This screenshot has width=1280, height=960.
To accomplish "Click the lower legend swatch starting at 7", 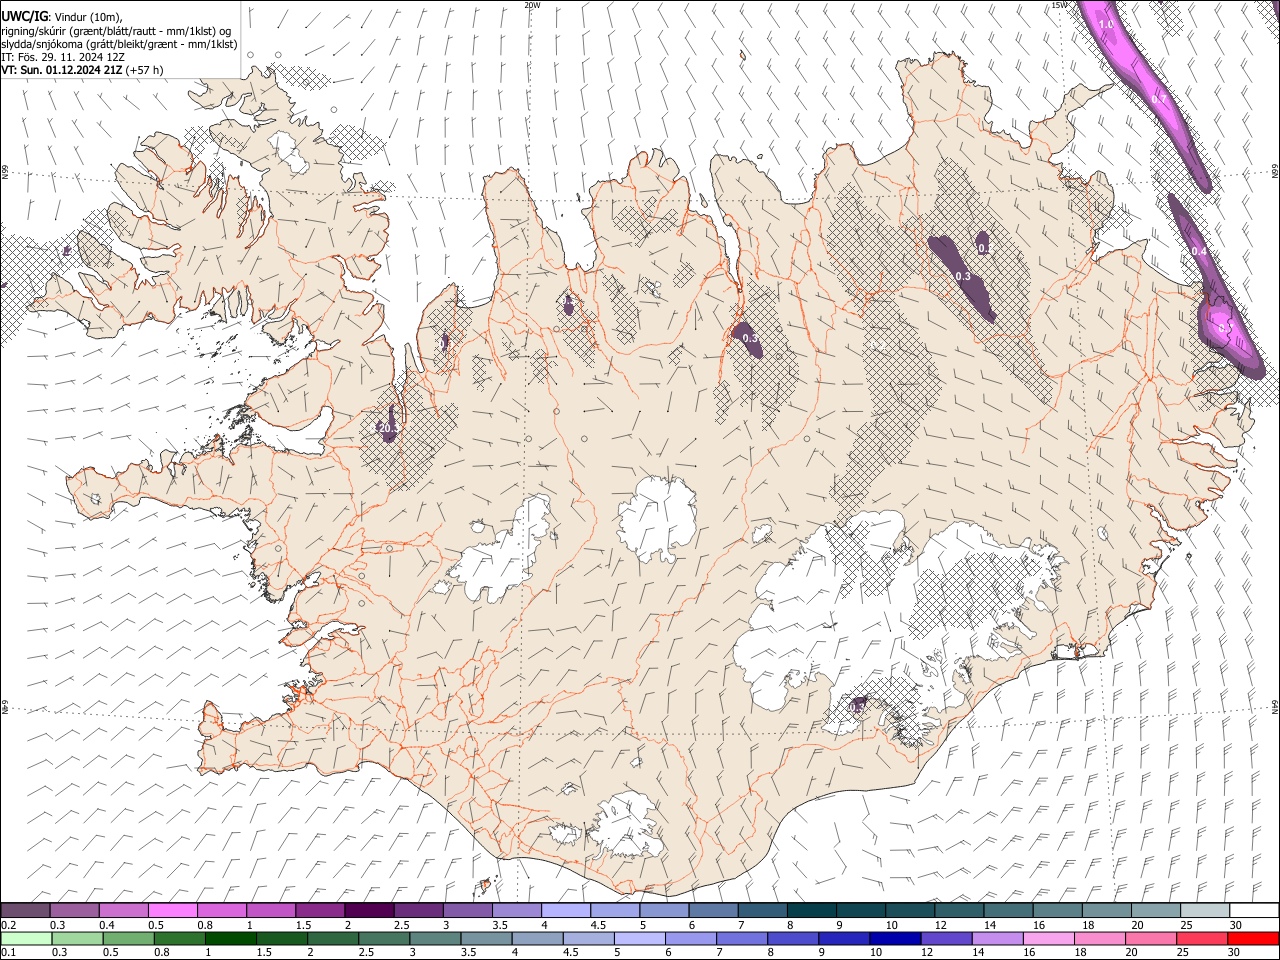I will click(742, 938).
